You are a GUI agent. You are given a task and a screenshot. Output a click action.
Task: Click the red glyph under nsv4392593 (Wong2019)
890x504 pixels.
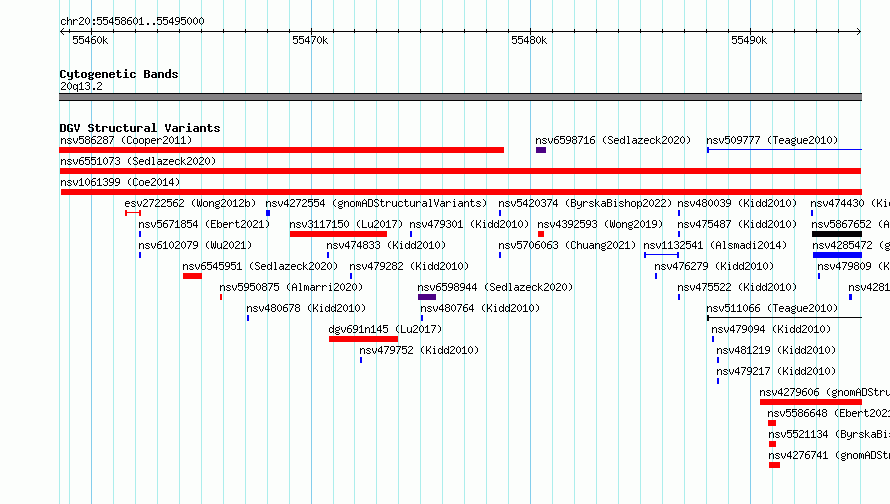click(x=541, y=234)
